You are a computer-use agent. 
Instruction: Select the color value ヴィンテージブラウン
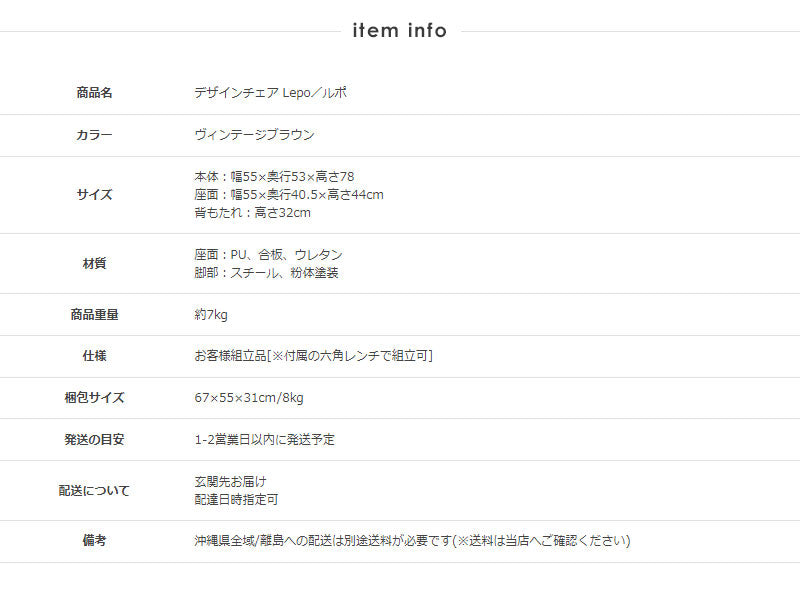pos(254,135)
